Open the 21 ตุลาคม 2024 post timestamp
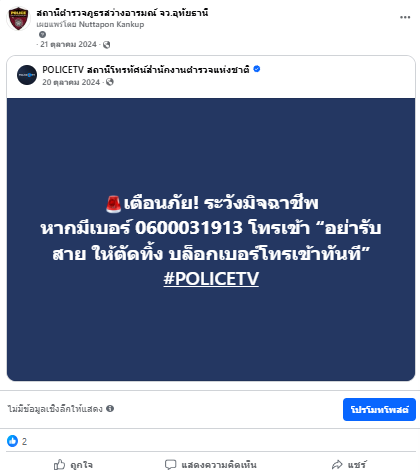Viewport: 420px width, 475px height. 68,44
